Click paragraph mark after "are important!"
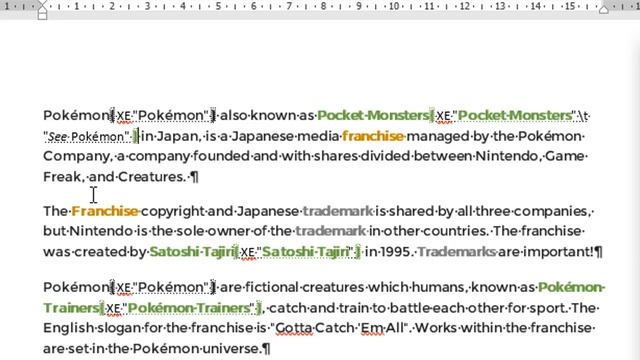The height and width of the screenshot is (360, 640). coord(598,252)
